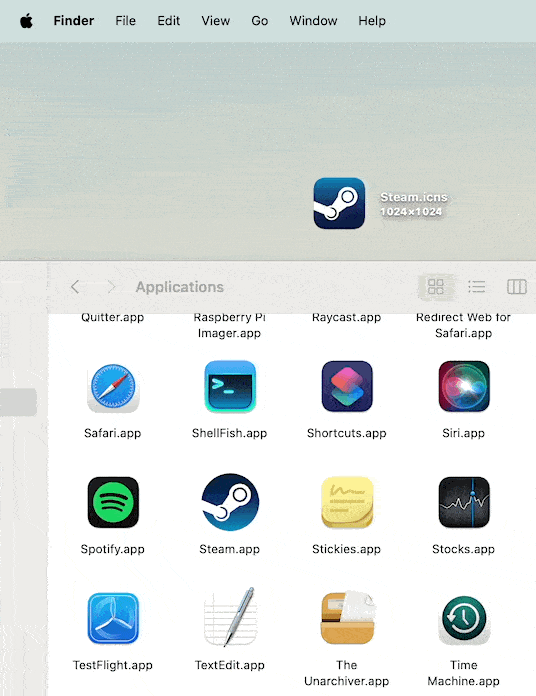
Task: Click the Steam.app name label
Action: (229, 549)
